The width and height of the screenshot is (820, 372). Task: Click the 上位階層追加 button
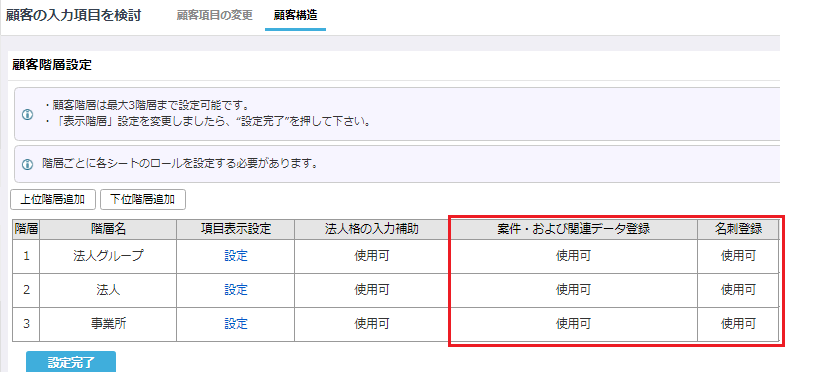click(x=53, y=199)
